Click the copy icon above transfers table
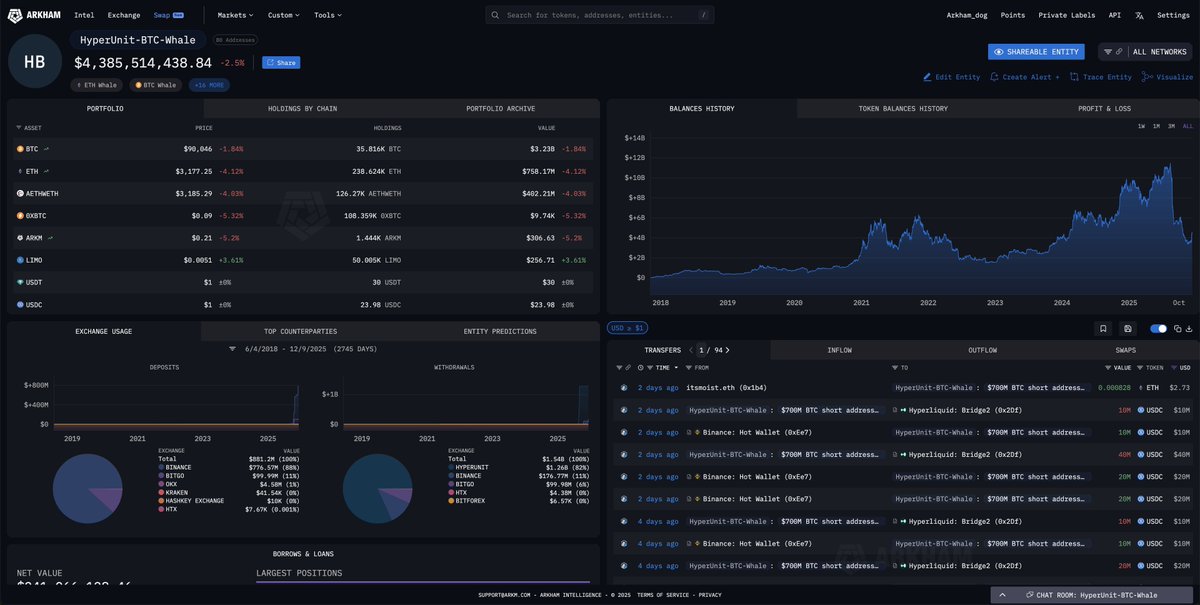 [x=1179, y=328]
